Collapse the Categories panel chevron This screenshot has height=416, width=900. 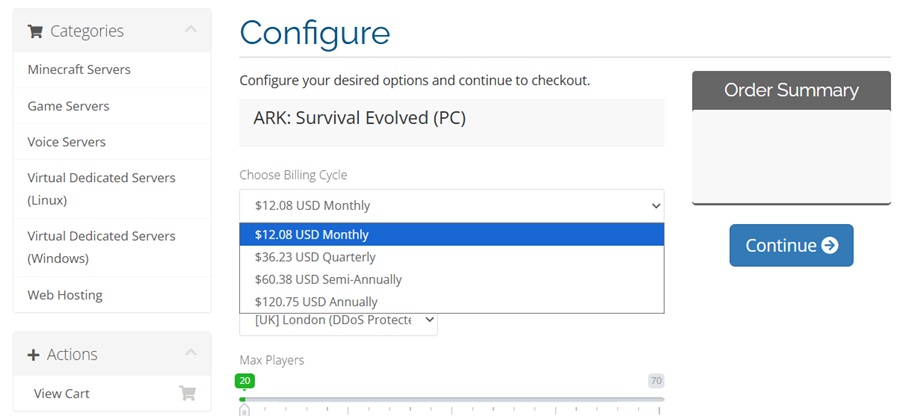(191, 29)
